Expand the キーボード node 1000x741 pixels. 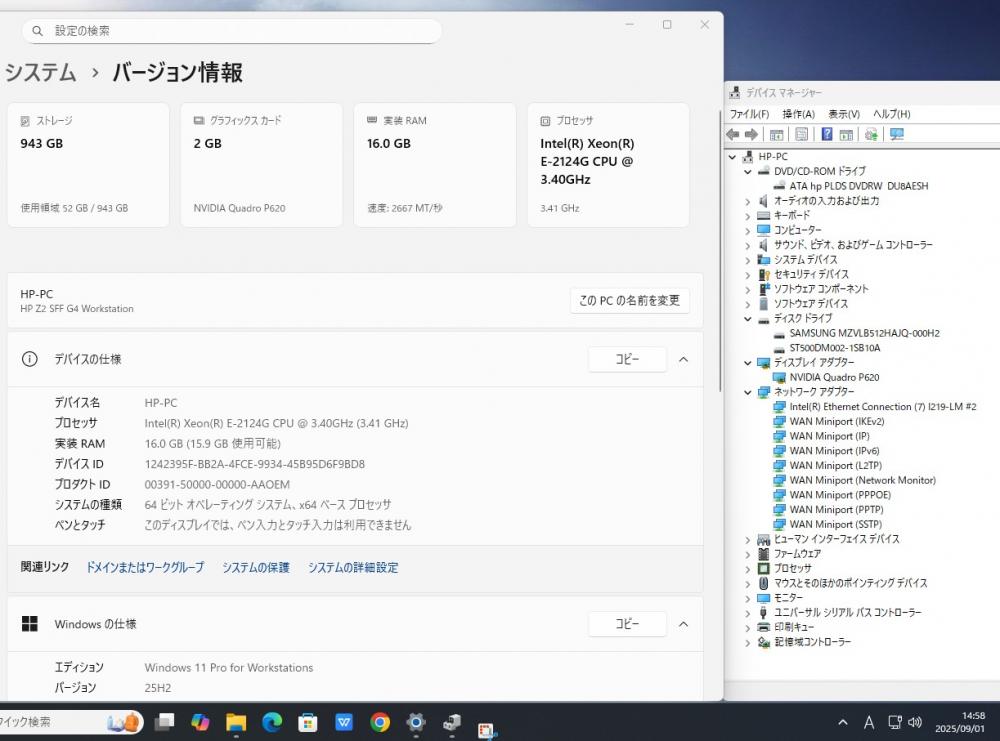[x=748, y=216]
